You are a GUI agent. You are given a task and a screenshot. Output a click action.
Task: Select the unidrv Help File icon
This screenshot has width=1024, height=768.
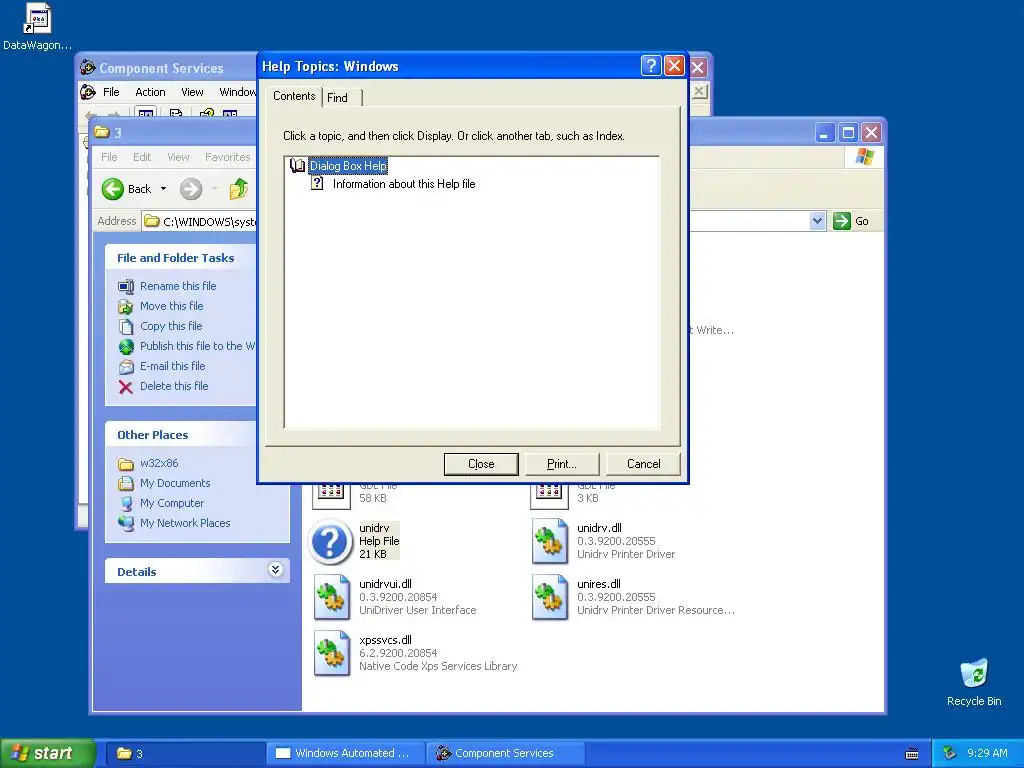[x=330, y=541]
